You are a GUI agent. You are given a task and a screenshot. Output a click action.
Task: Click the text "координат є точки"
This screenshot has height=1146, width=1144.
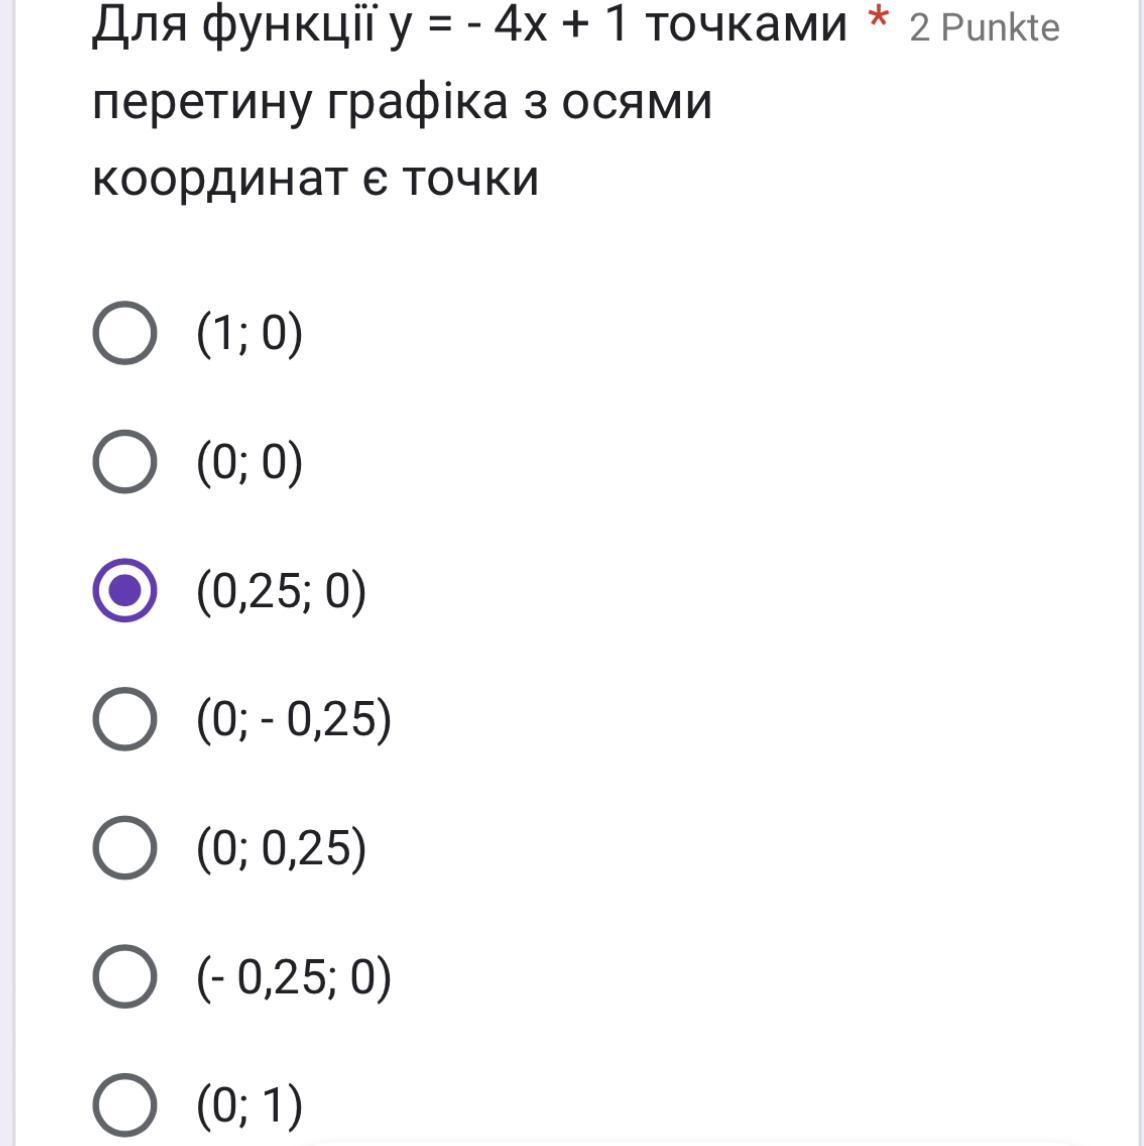(x=315, y=178)
